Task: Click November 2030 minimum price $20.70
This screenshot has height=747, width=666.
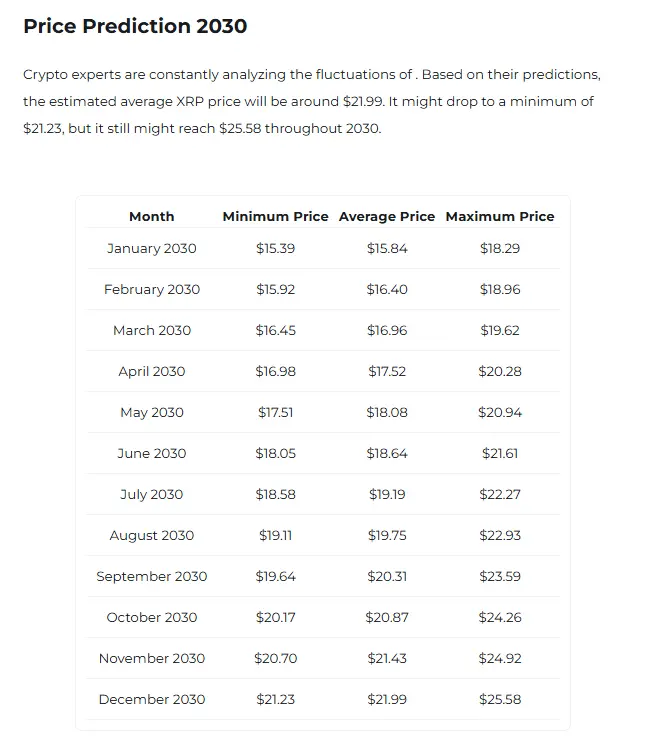Action: point(275,658)
